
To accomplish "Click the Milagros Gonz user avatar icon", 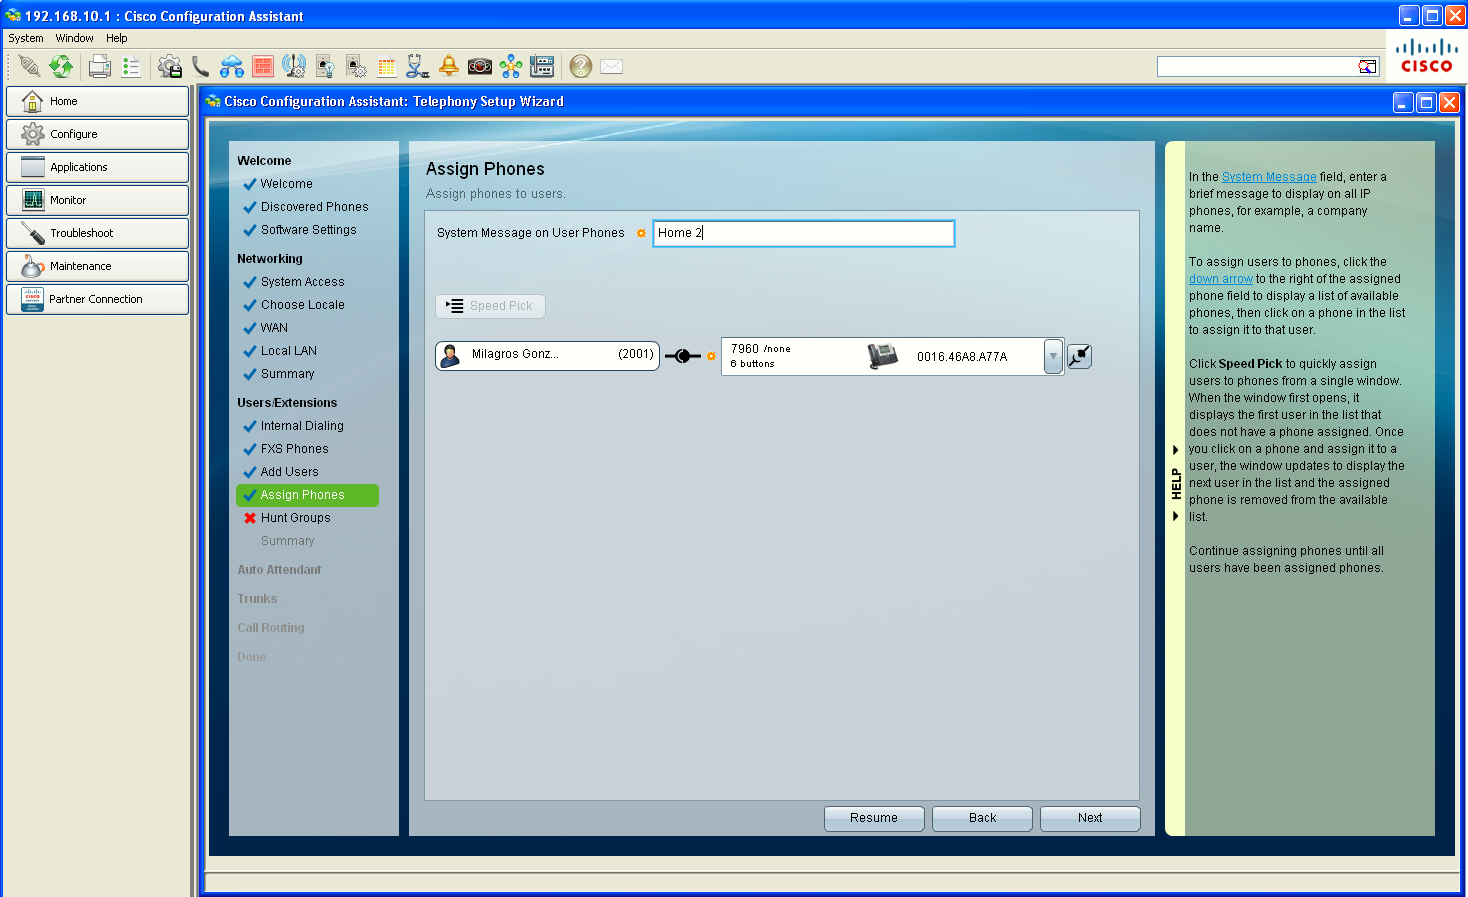I will coord(450,356).
